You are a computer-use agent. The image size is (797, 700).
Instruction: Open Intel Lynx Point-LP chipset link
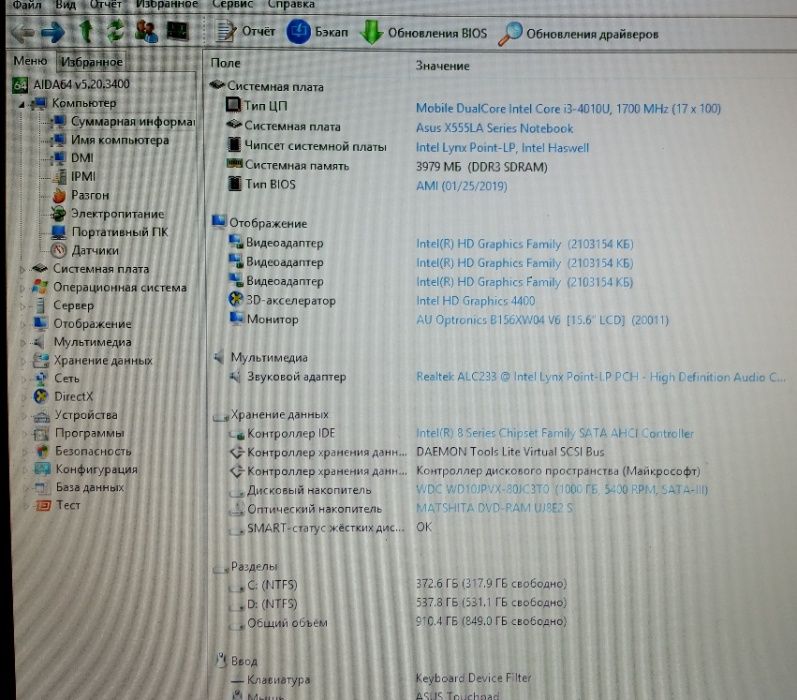502,148
